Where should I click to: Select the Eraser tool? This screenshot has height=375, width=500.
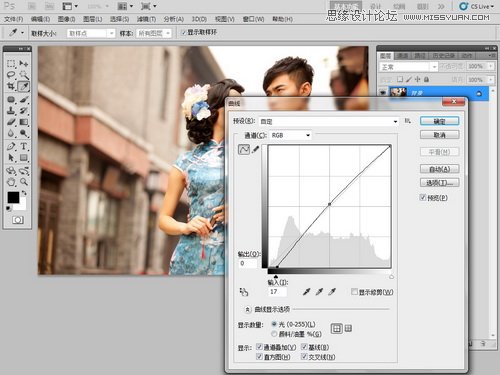click(11, 122)
